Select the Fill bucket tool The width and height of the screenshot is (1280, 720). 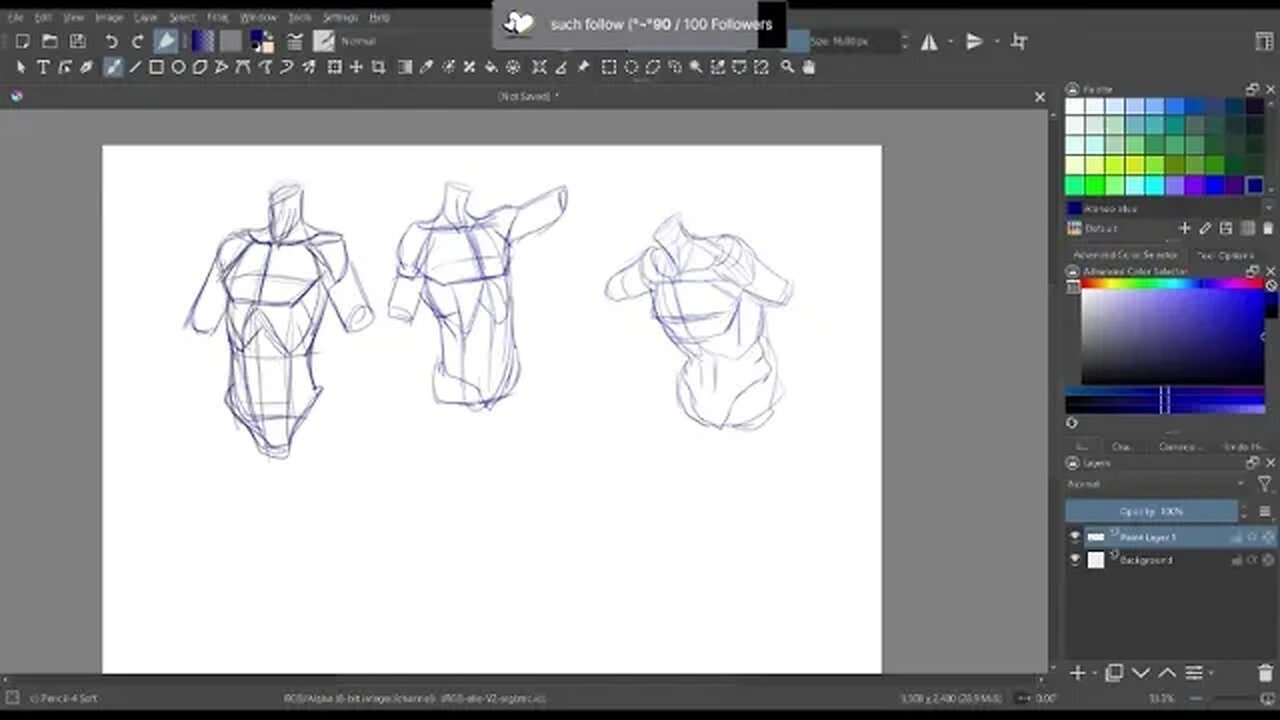pos(491,67)
